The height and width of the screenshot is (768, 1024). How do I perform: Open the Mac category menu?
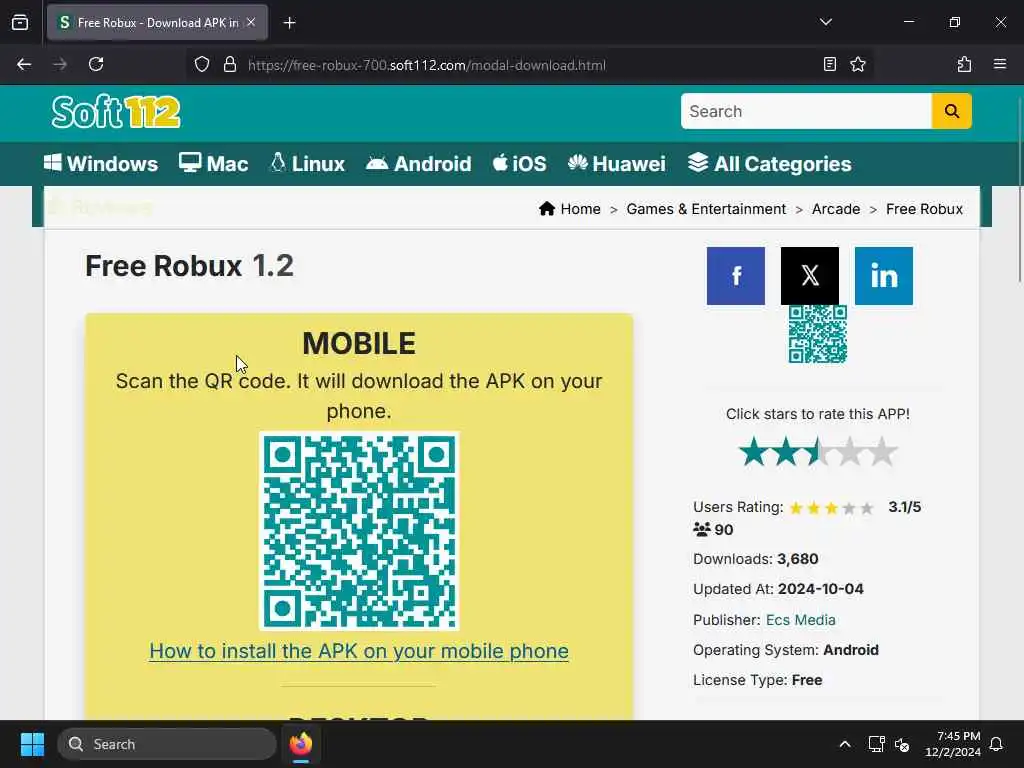[214, 163]
